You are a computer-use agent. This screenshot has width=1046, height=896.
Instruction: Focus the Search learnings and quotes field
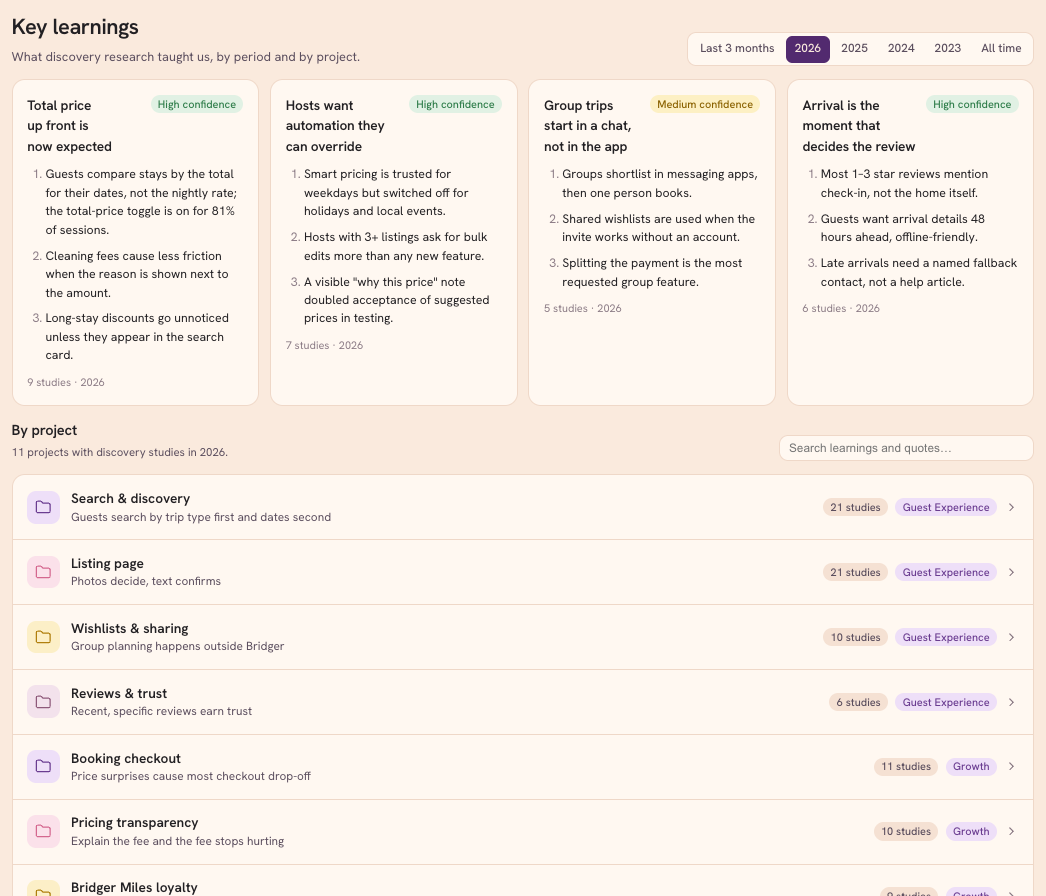(906, 448)
